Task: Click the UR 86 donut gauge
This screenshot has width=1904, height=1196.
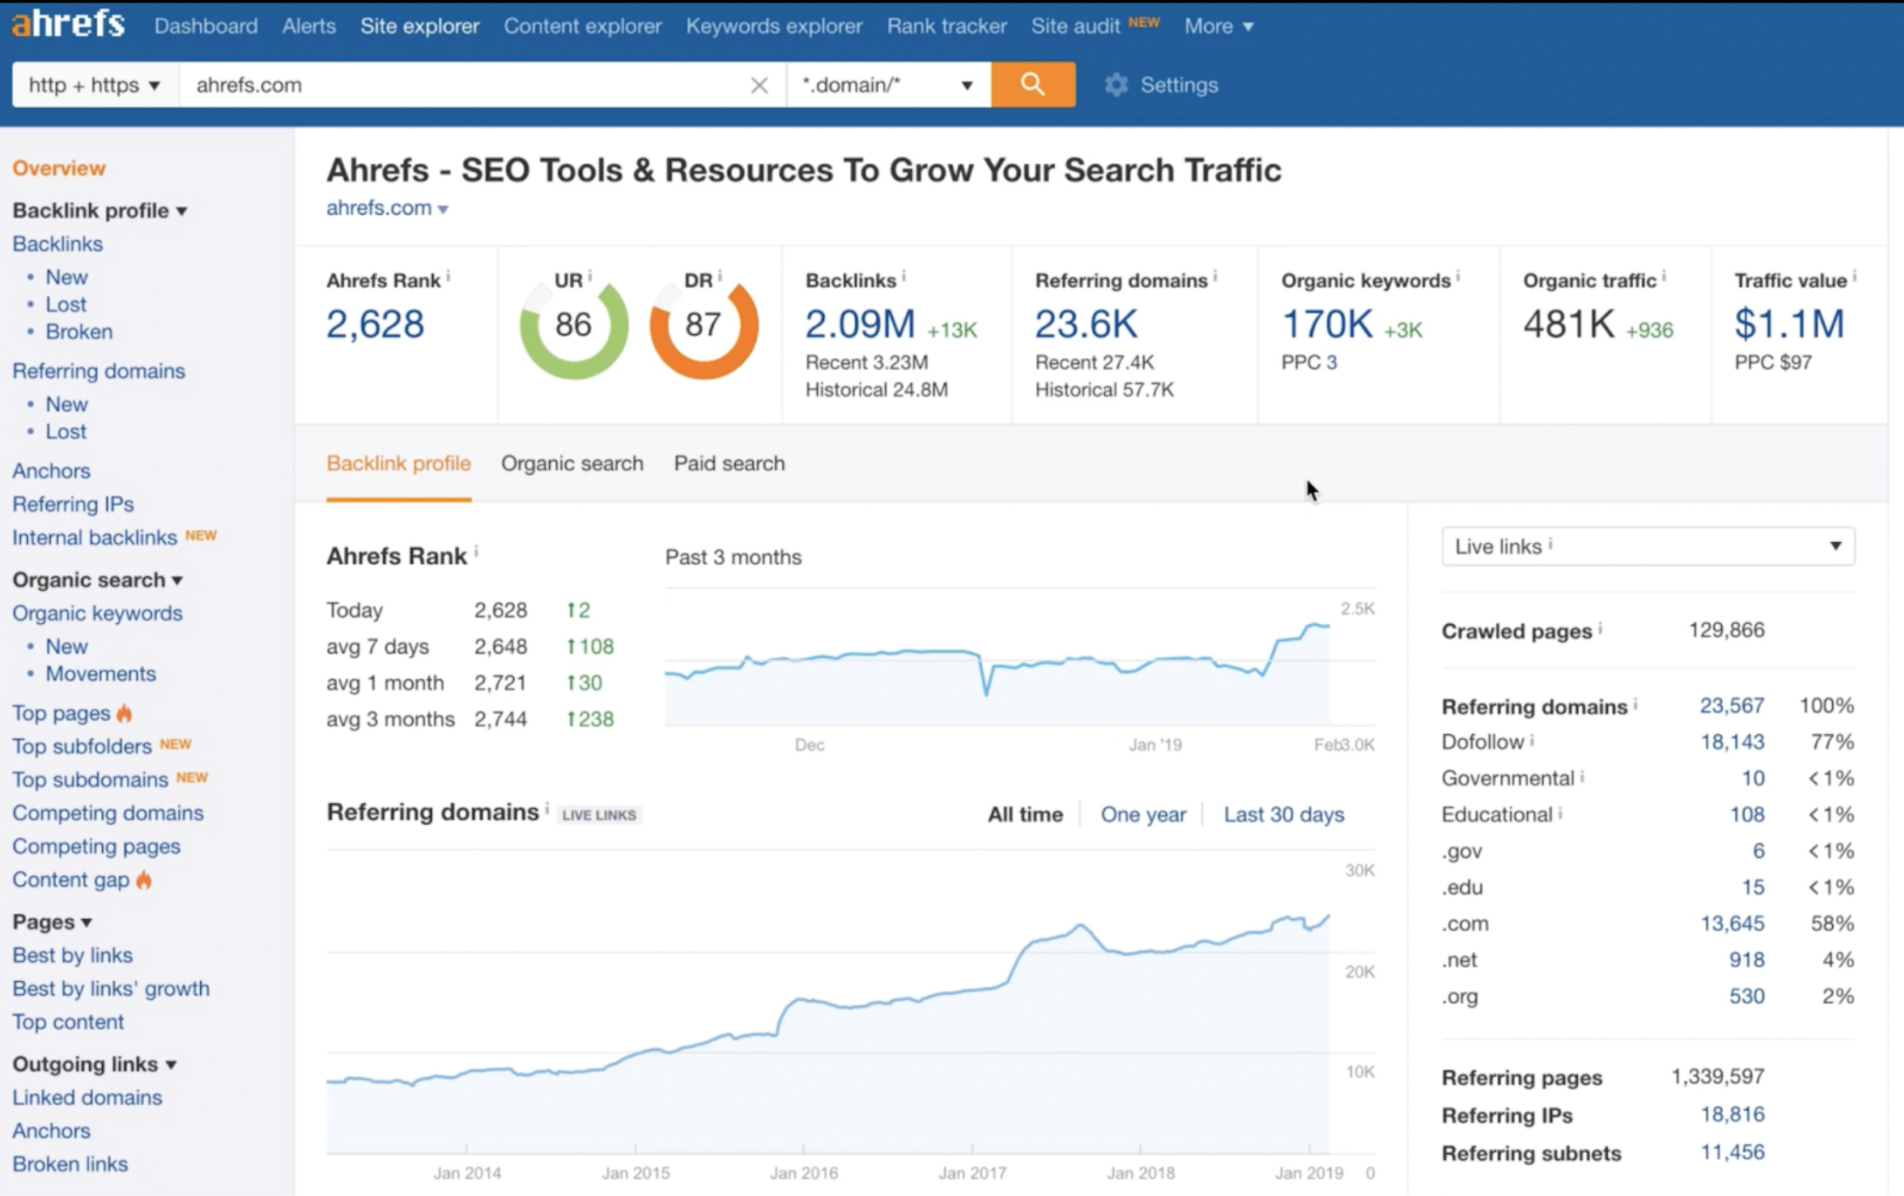Action: click(x=573, y=326)
